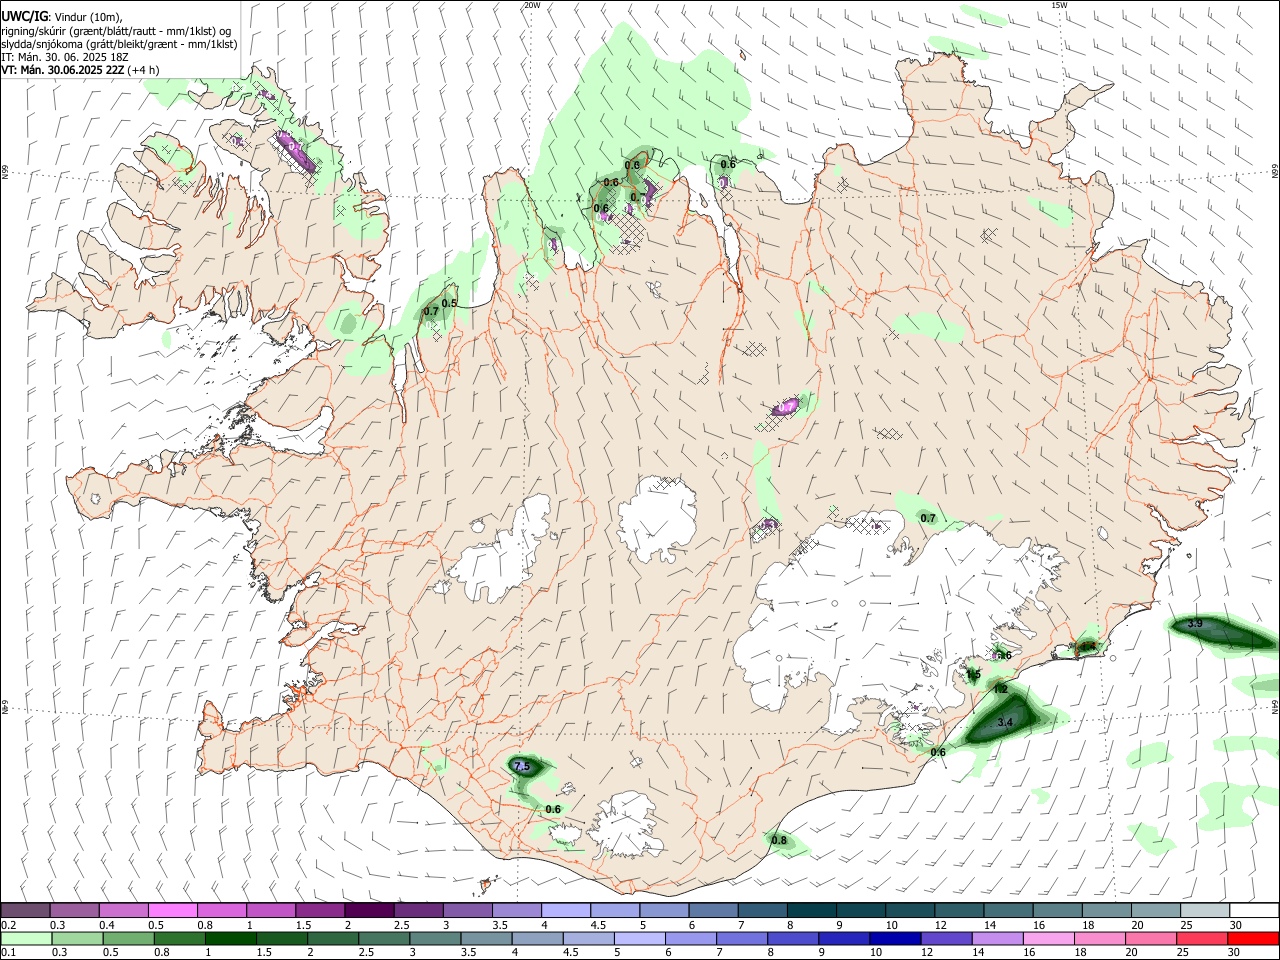1280x960 pixels.
Task: Pick the lavender 4 swatch in upper legend
Action: pos(566,911)
